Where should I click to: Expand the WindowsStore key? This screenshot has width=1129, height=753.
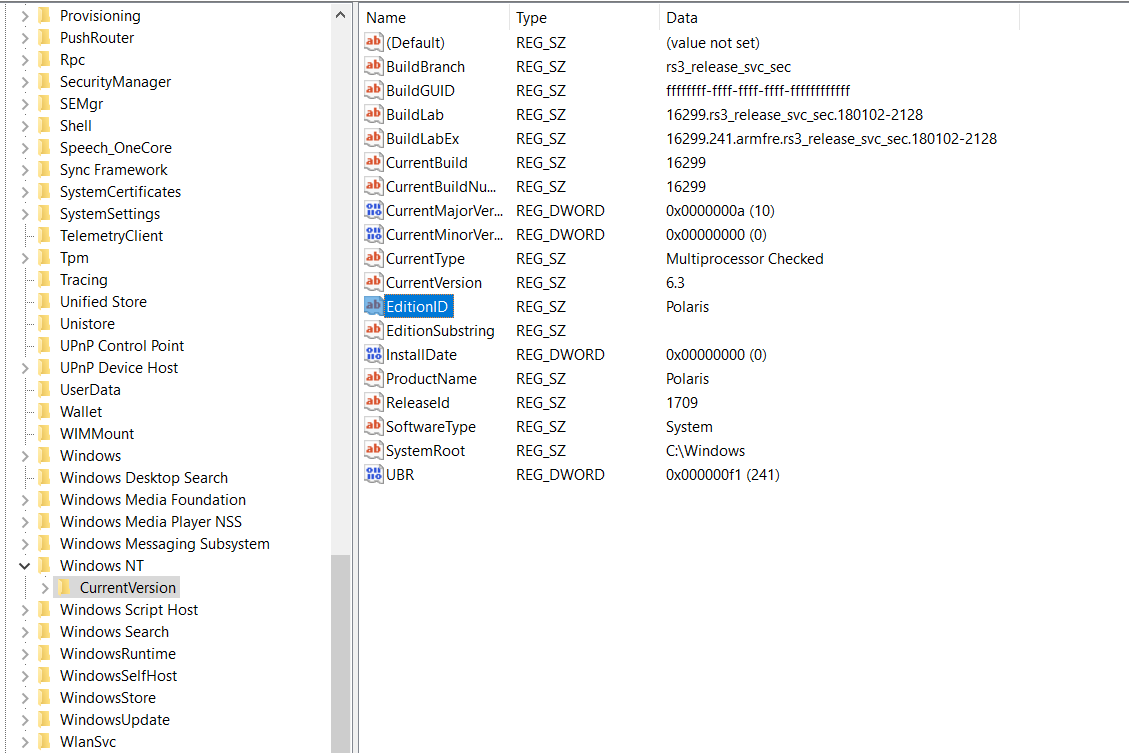coord(23,697)
